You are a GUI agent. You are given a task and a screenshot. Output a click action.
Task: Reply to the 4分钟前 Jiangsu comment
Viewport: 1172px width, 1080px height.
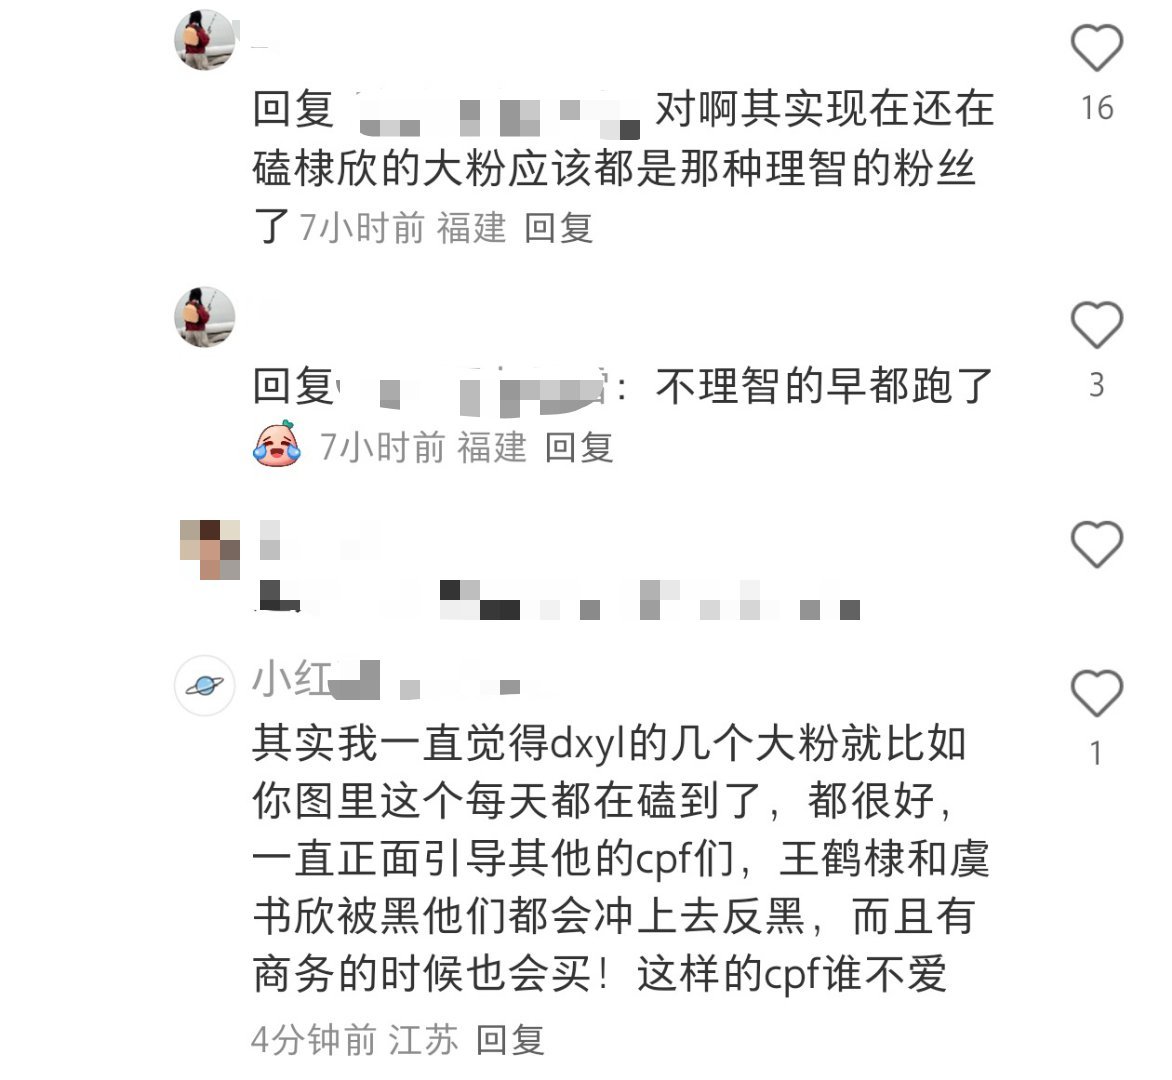point(510,1040)
